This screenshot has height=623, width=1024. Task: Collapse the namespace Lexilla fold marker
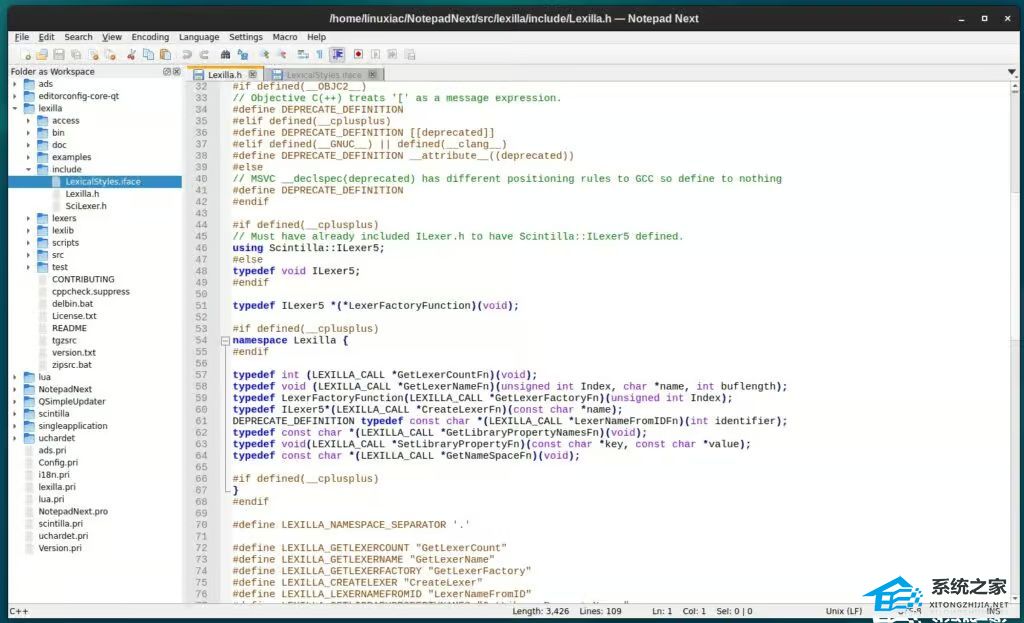pyautogui.click(x=225, y=341)
